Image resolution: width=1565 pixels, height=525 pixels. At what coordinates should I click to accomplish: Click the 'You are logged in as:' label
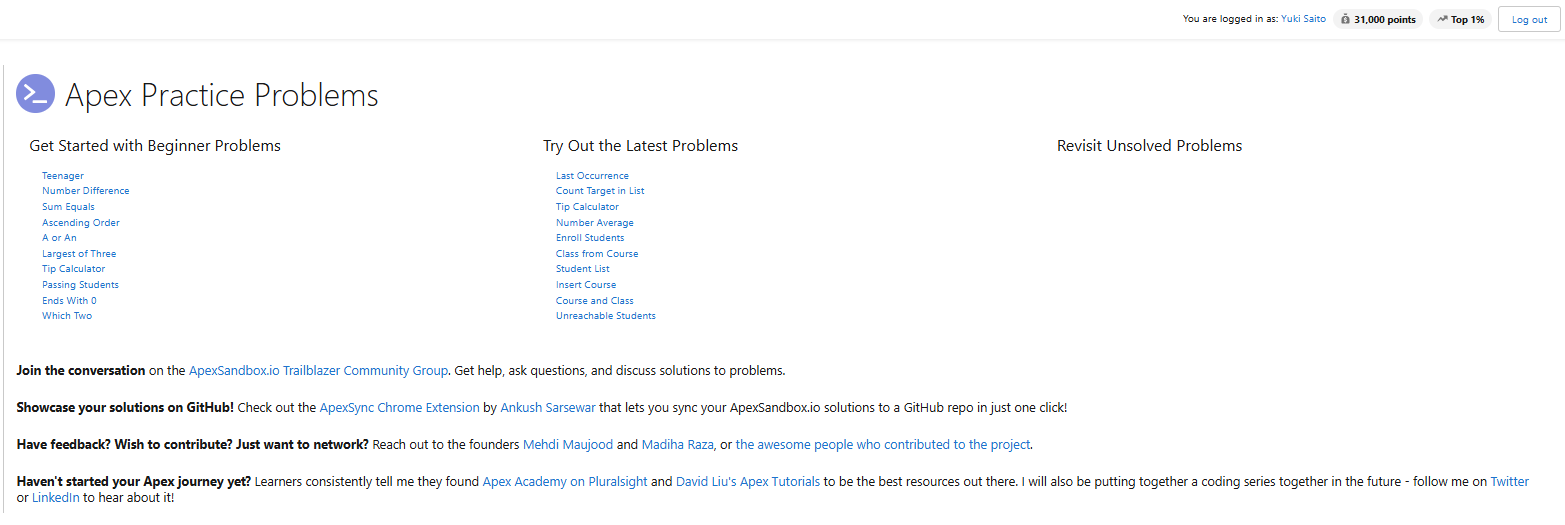click(x=1230, y=19)
